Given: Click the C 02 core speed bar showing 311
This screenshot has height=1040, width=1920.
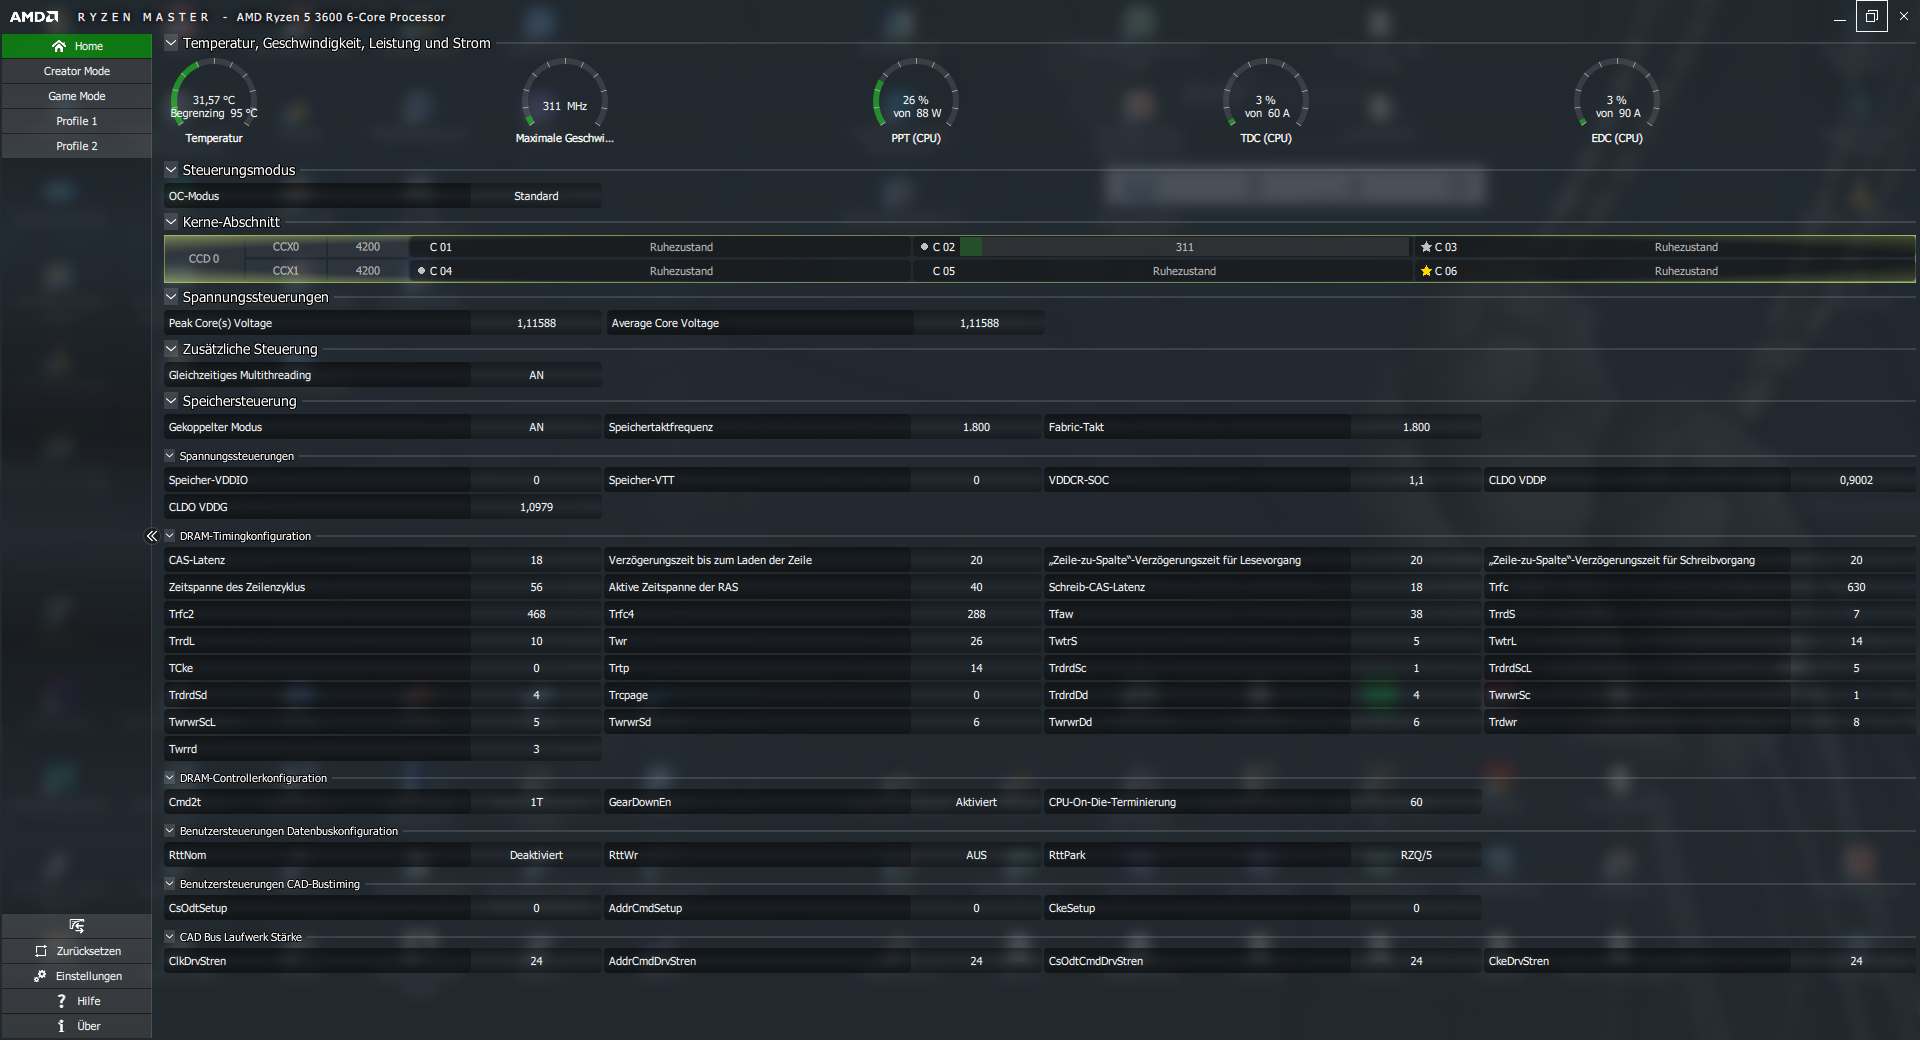Looking at the screenshot, I should click(x=1184, y=247).
